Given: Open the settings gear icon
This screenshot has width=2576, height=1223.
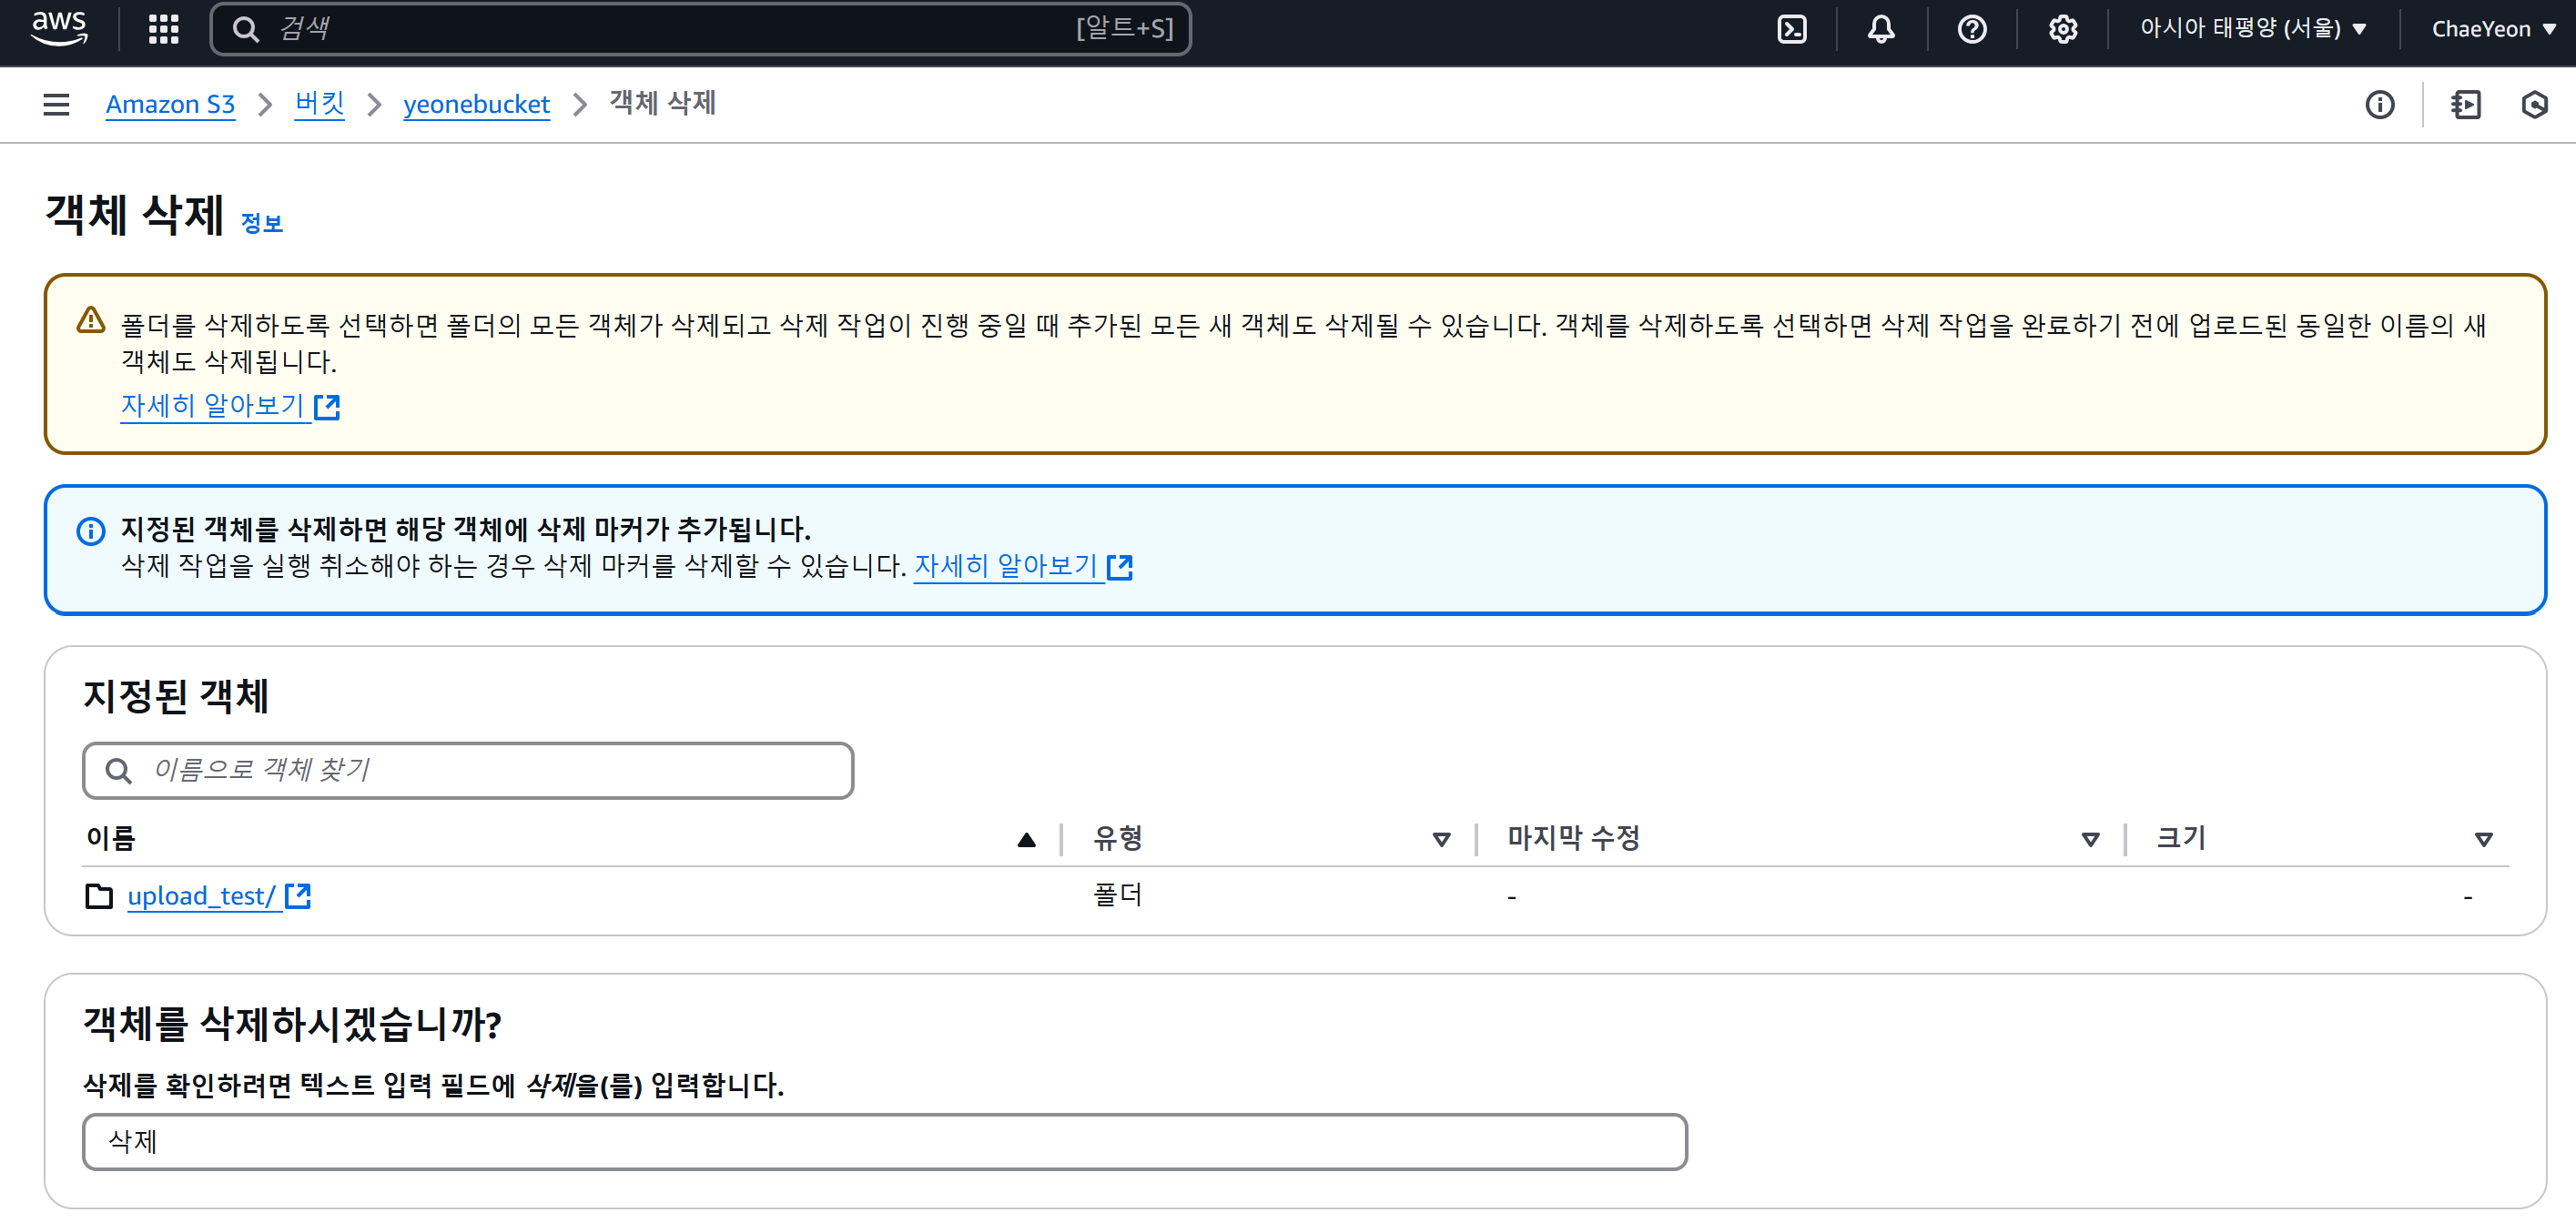Looking at the screenshot, I should [x=2062, y=29].
